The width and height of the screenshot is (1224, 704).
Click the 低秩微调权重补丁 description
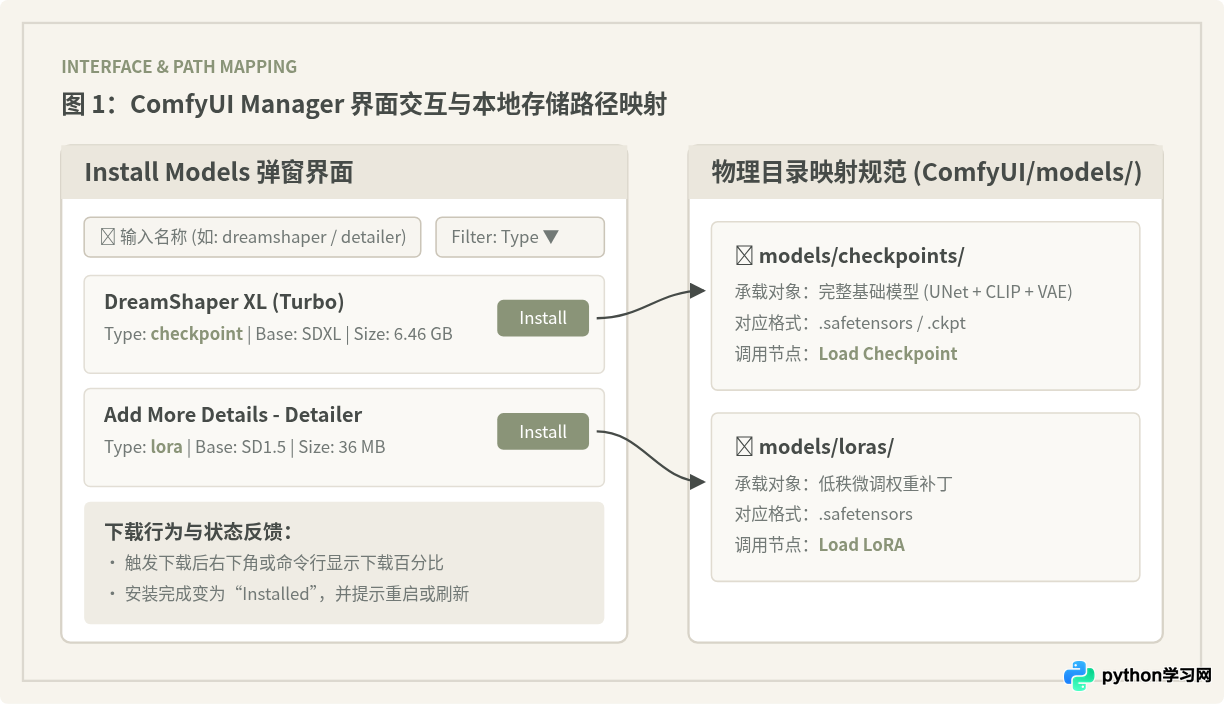885,484
